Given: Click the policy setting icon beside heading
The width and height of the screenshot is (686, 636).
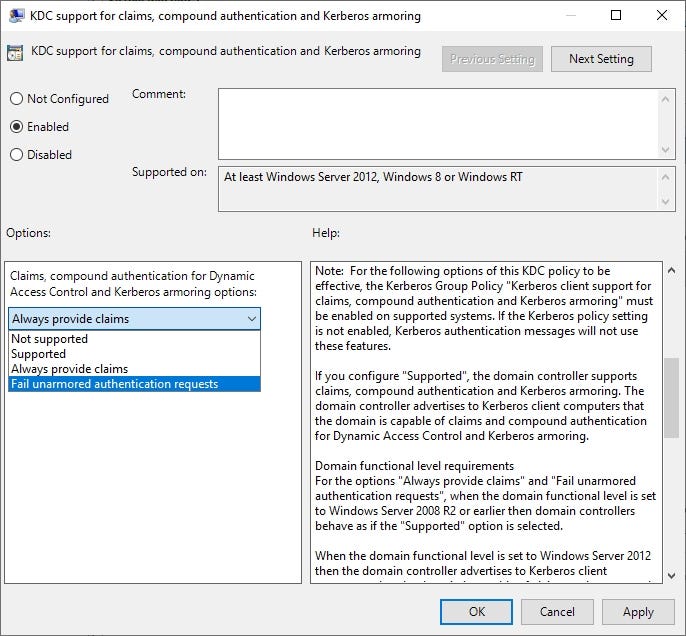Looking at the screenshot, I should (x=17, y=53).
